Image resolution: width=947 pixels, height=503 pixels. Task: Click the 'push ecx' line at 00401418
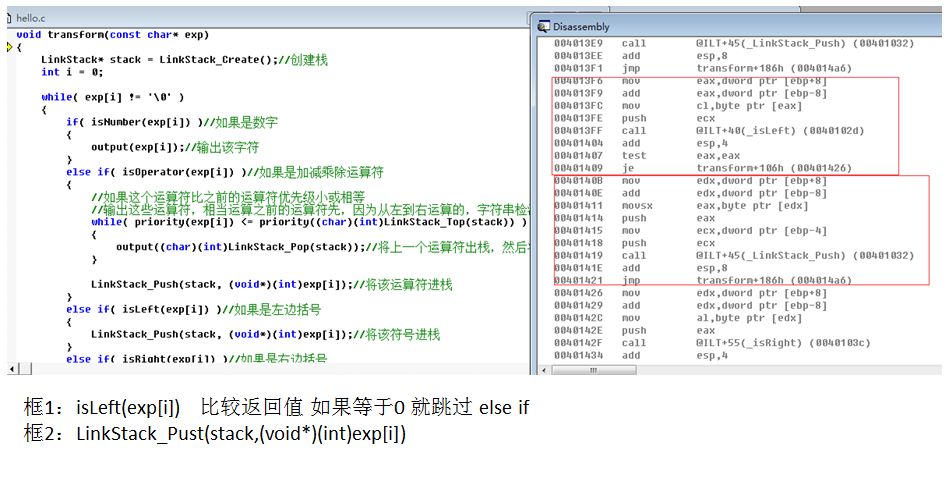point(635,243)
